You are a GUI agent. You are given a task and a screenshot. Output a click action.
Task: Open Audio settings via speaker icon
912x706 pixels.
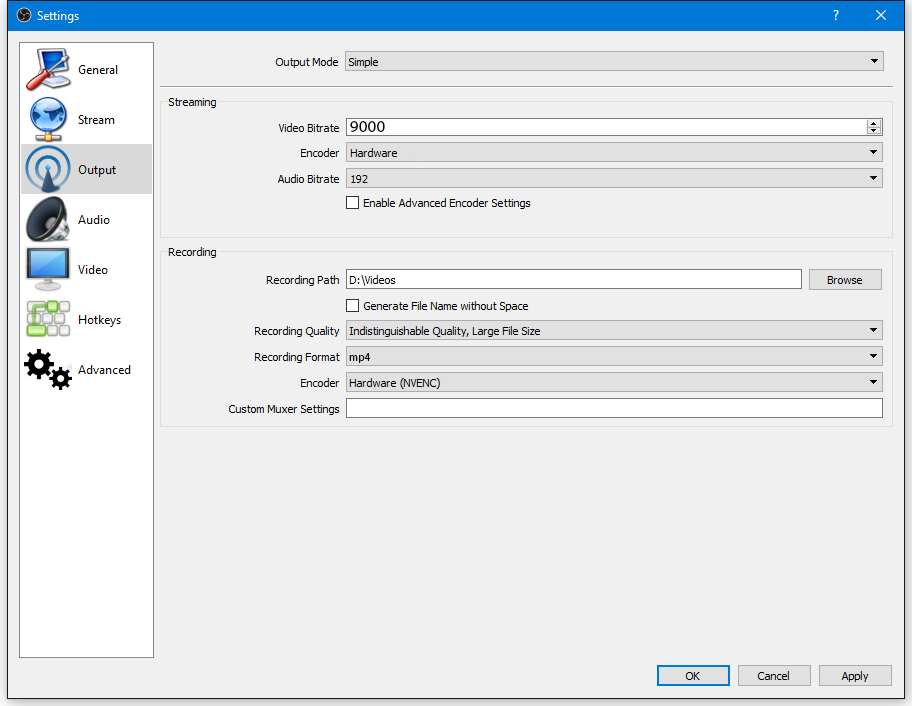pos(47,220)
